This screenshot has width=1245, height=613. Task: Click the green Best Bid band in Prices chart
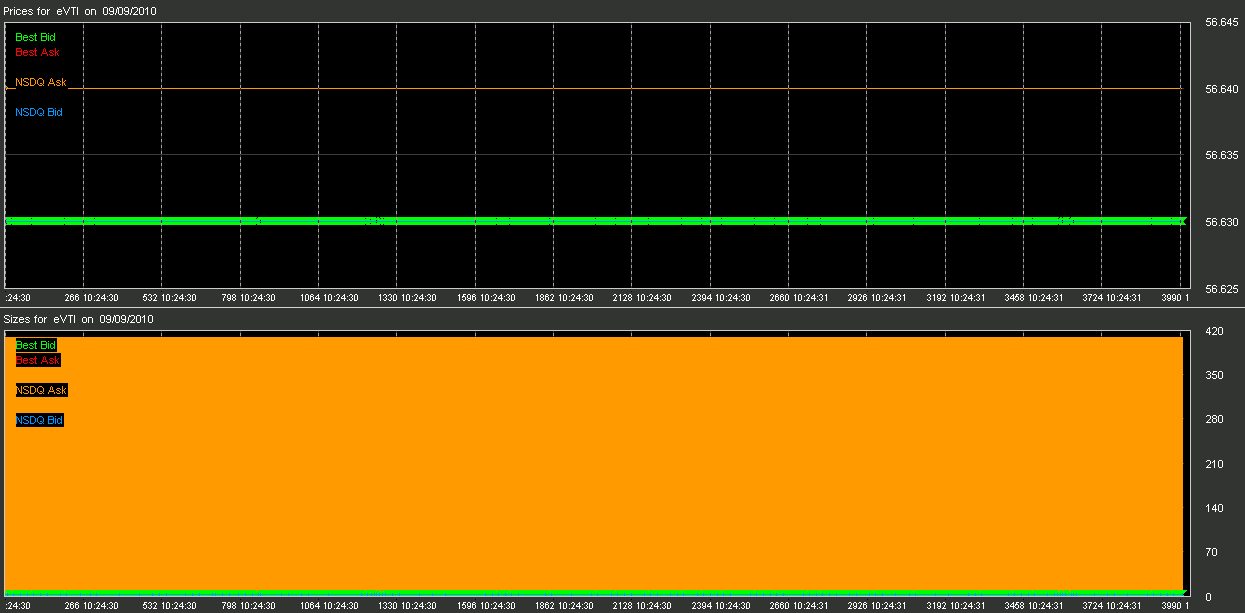[594, 221]
